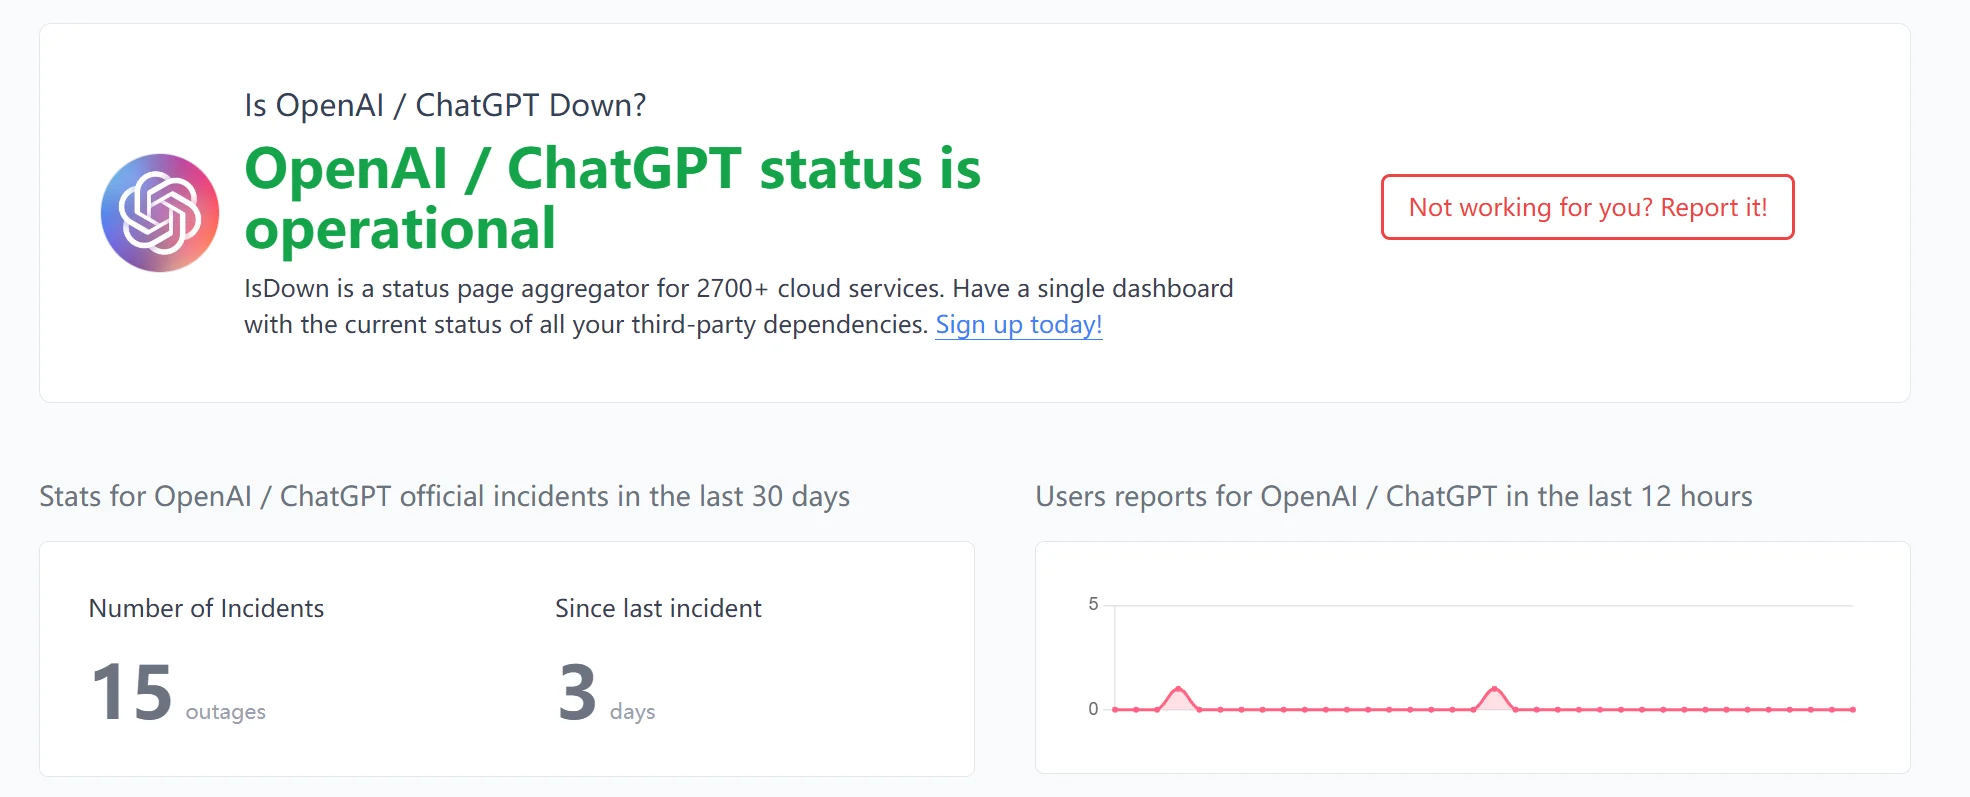Click the "days" unit text
This screenshot has height=797, width=1970.
pyautogui.click(x=632, y=712)
